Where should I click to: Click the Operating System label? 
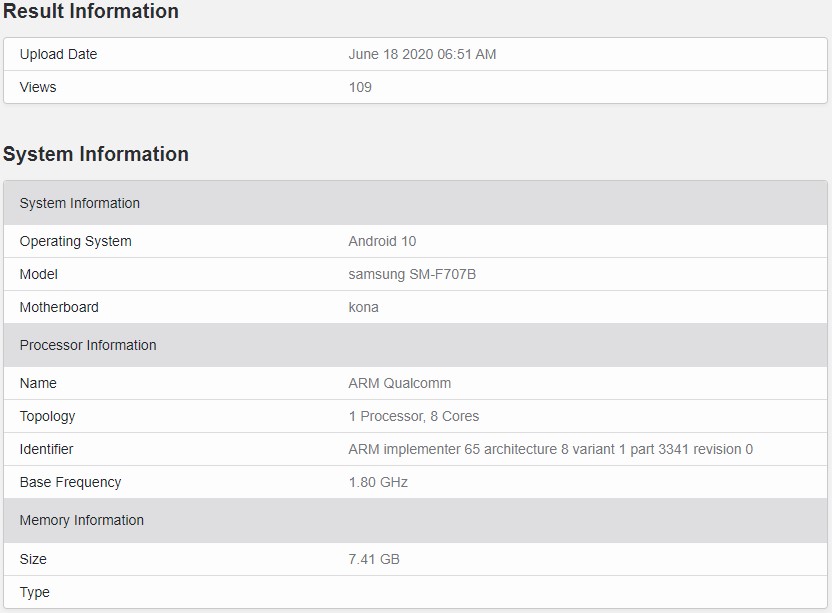pyautogui.click(x=75, y=241)
